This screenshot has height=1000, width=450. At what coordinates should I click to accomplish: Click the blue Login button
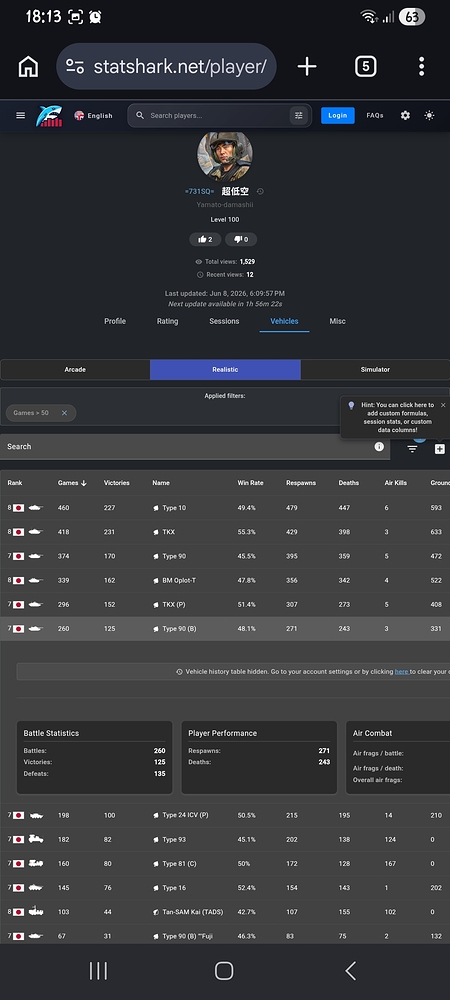pos(337,115)
